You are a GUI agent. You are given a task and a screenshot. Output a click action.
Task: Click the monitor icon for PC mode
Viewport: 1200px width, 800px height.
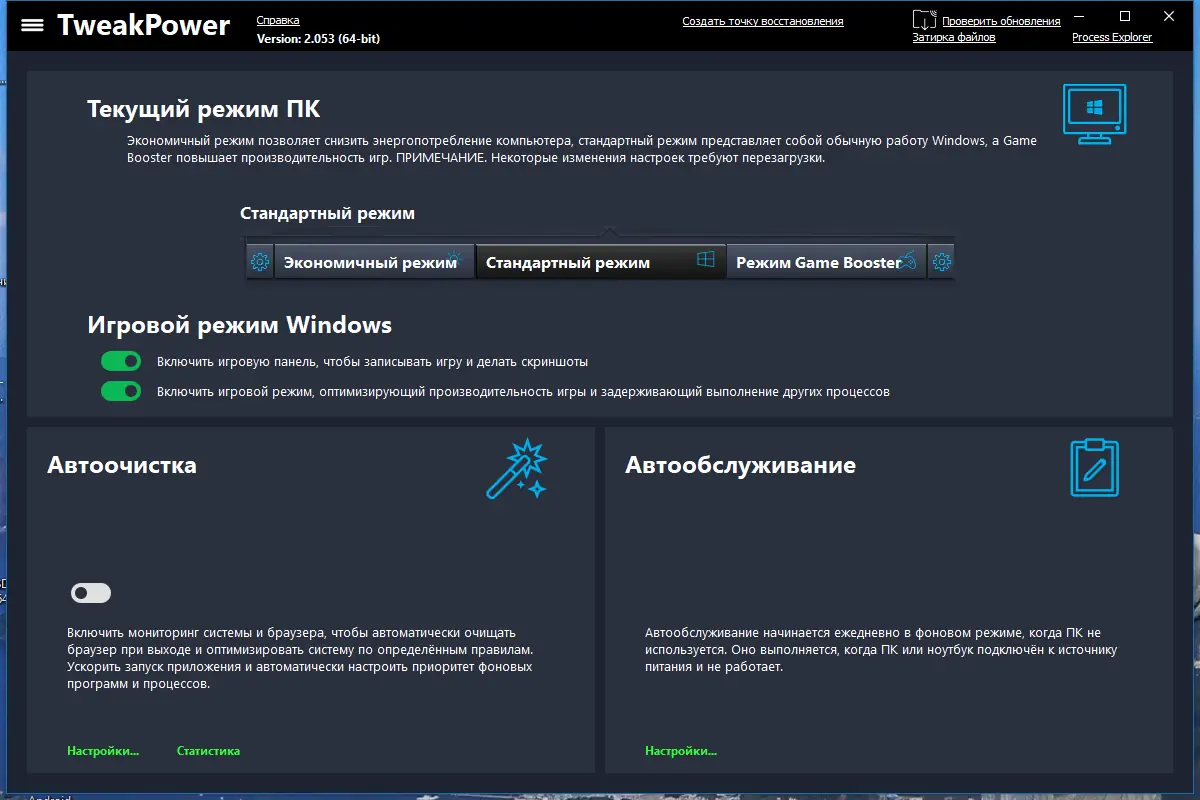tap(1094, 115)
